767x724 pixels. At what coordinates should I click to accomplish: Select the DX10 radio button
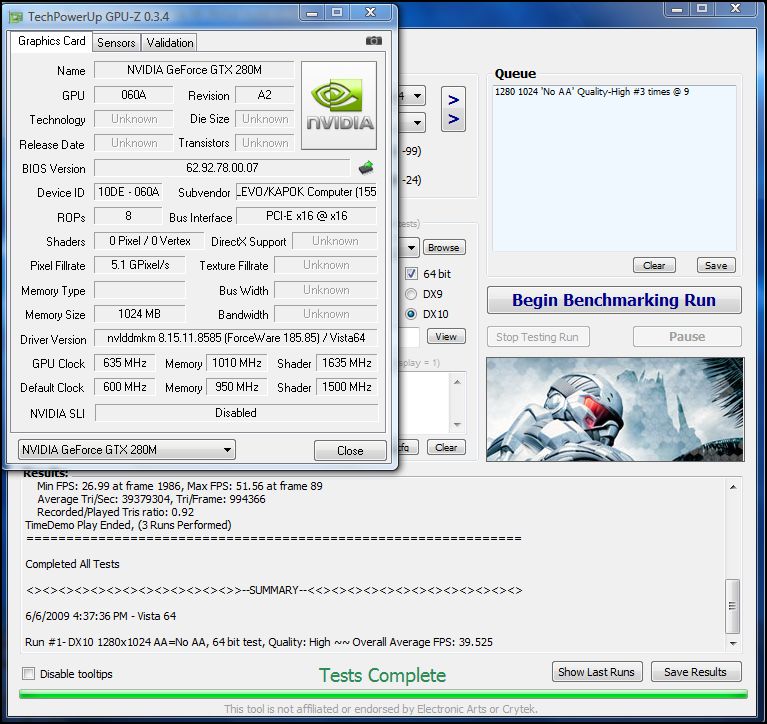(x=411, y=314)
